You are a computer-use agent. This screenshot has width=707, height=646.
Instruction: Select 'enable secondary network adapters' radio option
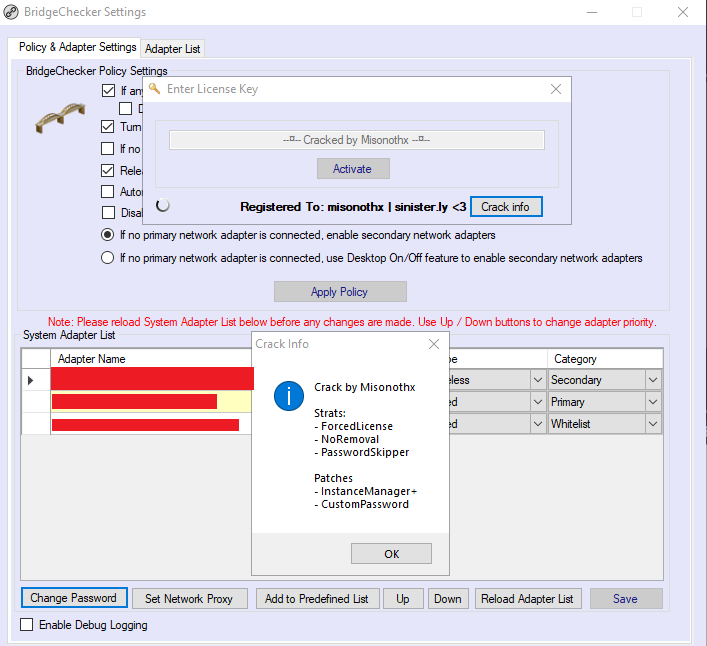click(x=107, y=235)
